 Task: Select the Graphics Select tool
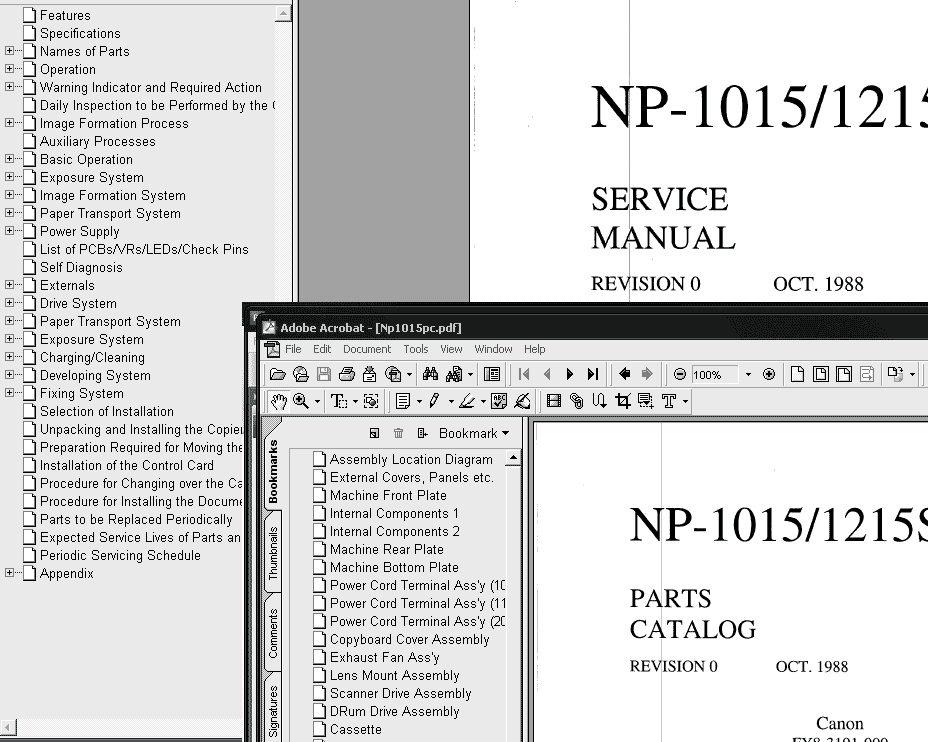pos(371,401)
